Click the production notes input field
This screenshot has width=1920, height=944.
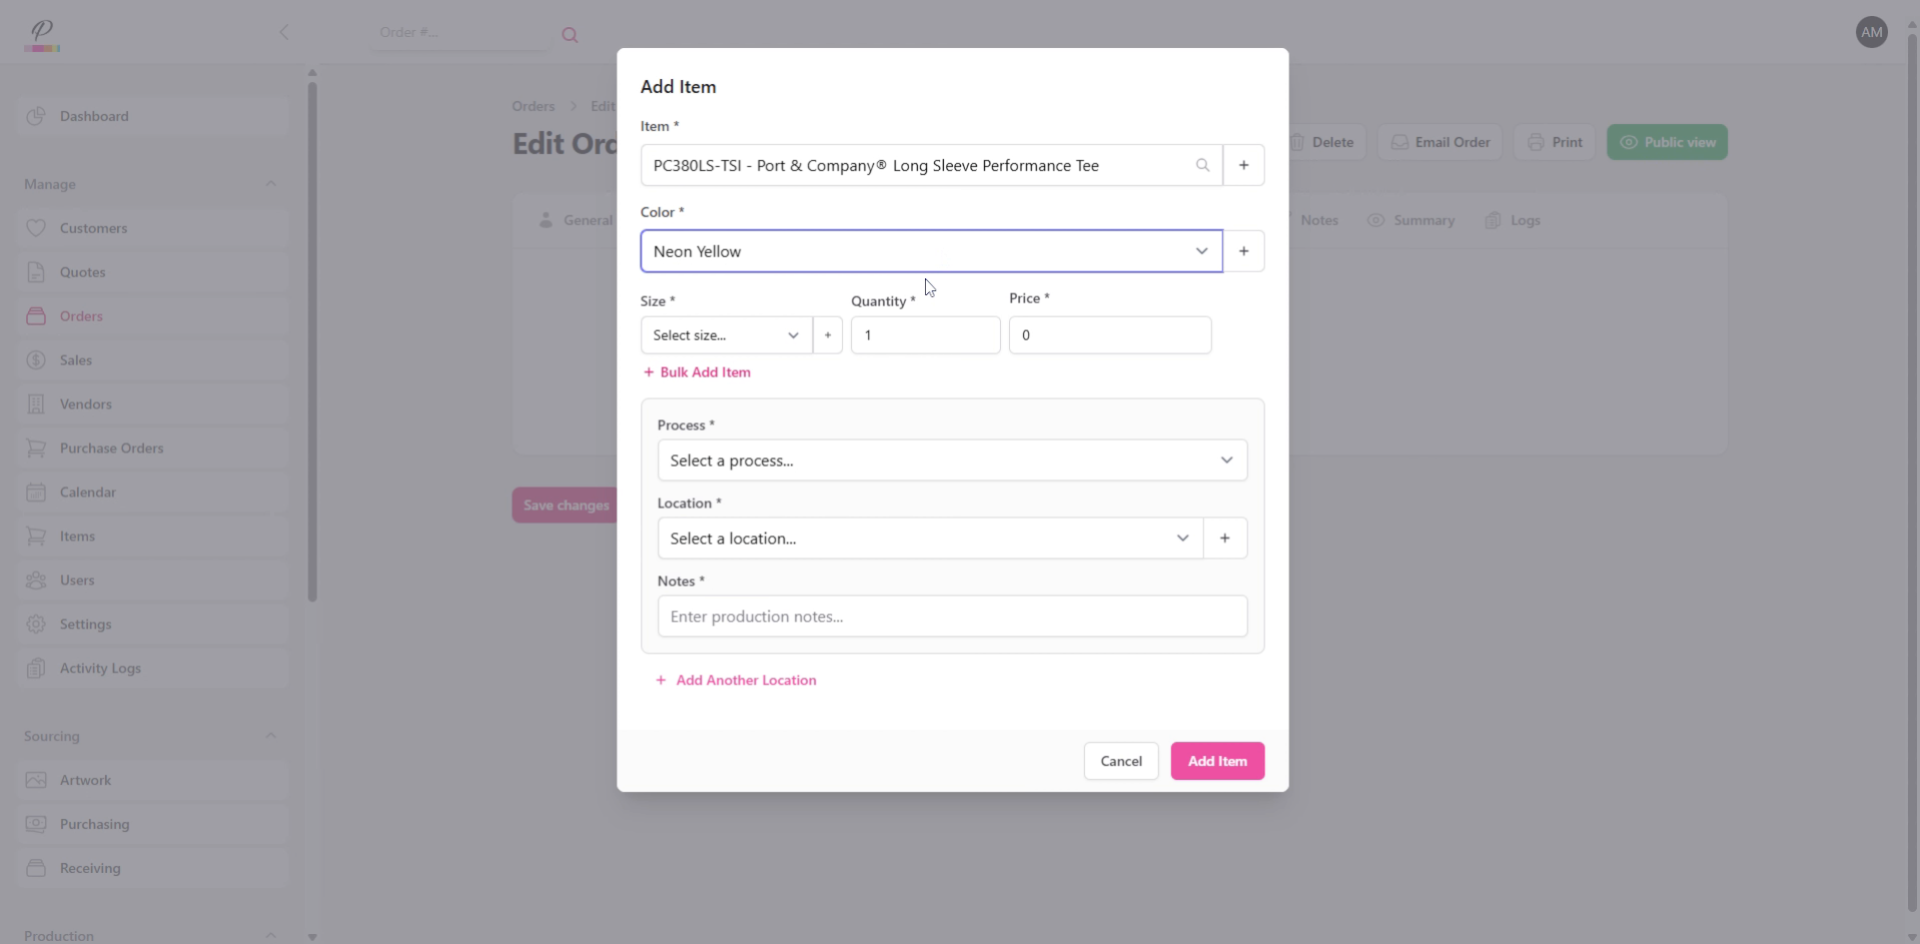951,616
